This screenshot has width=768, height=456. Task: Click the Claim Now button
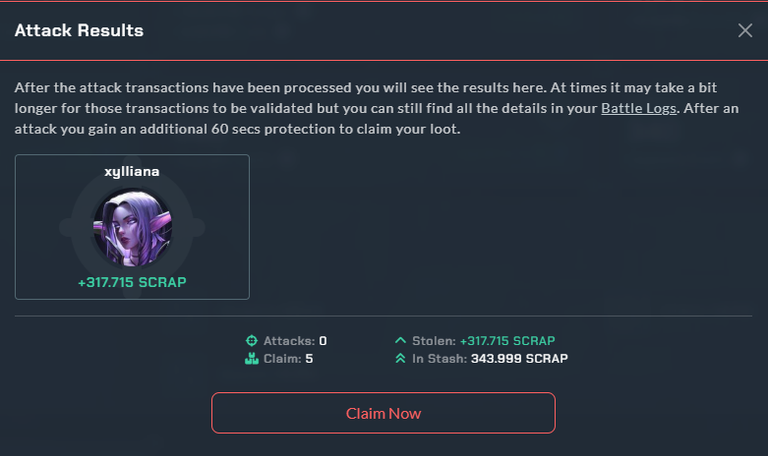tap(383, 413)
